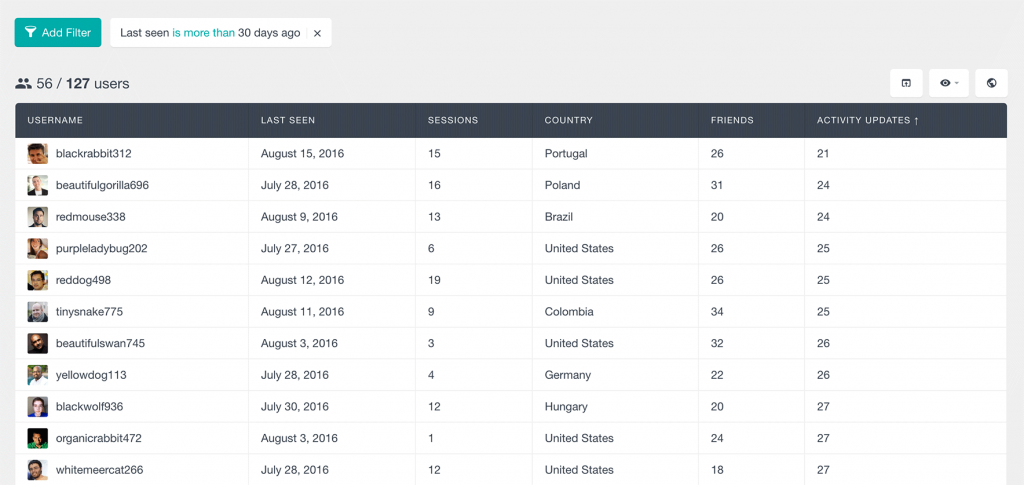Viewport: 1024px width, 485px height.
Task: Open the eye column visibility dropdown
Action: [x=949, y=83]
